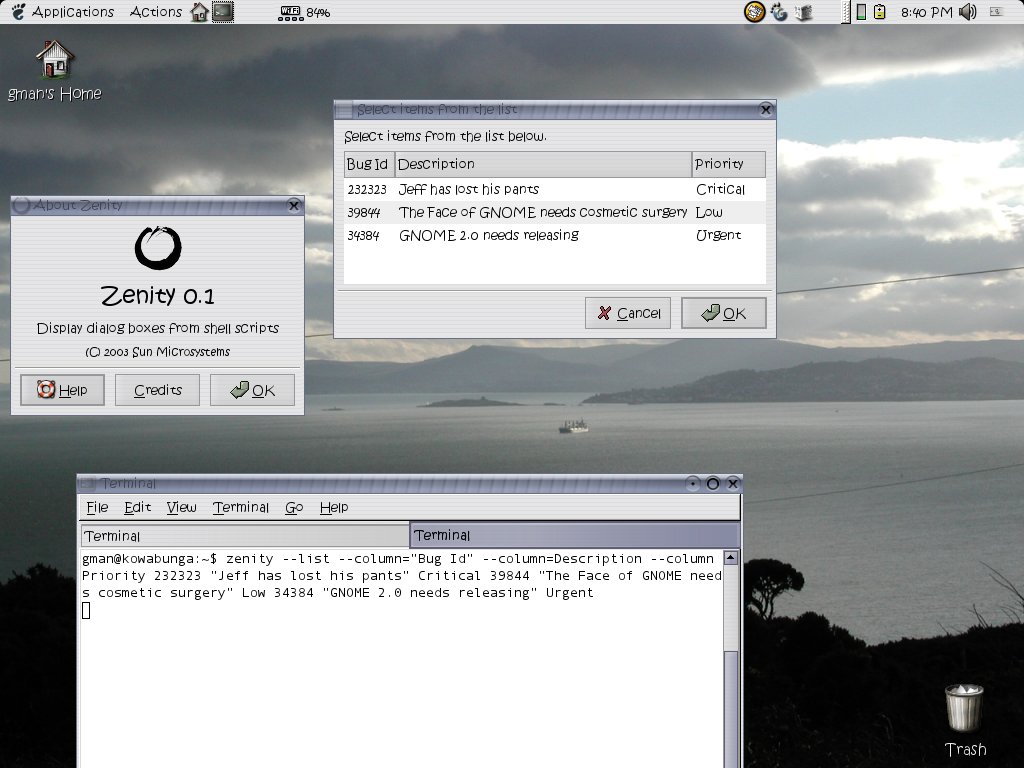
Task: Click OK in the list selection dialog
Action: click(x=724, y=313)
